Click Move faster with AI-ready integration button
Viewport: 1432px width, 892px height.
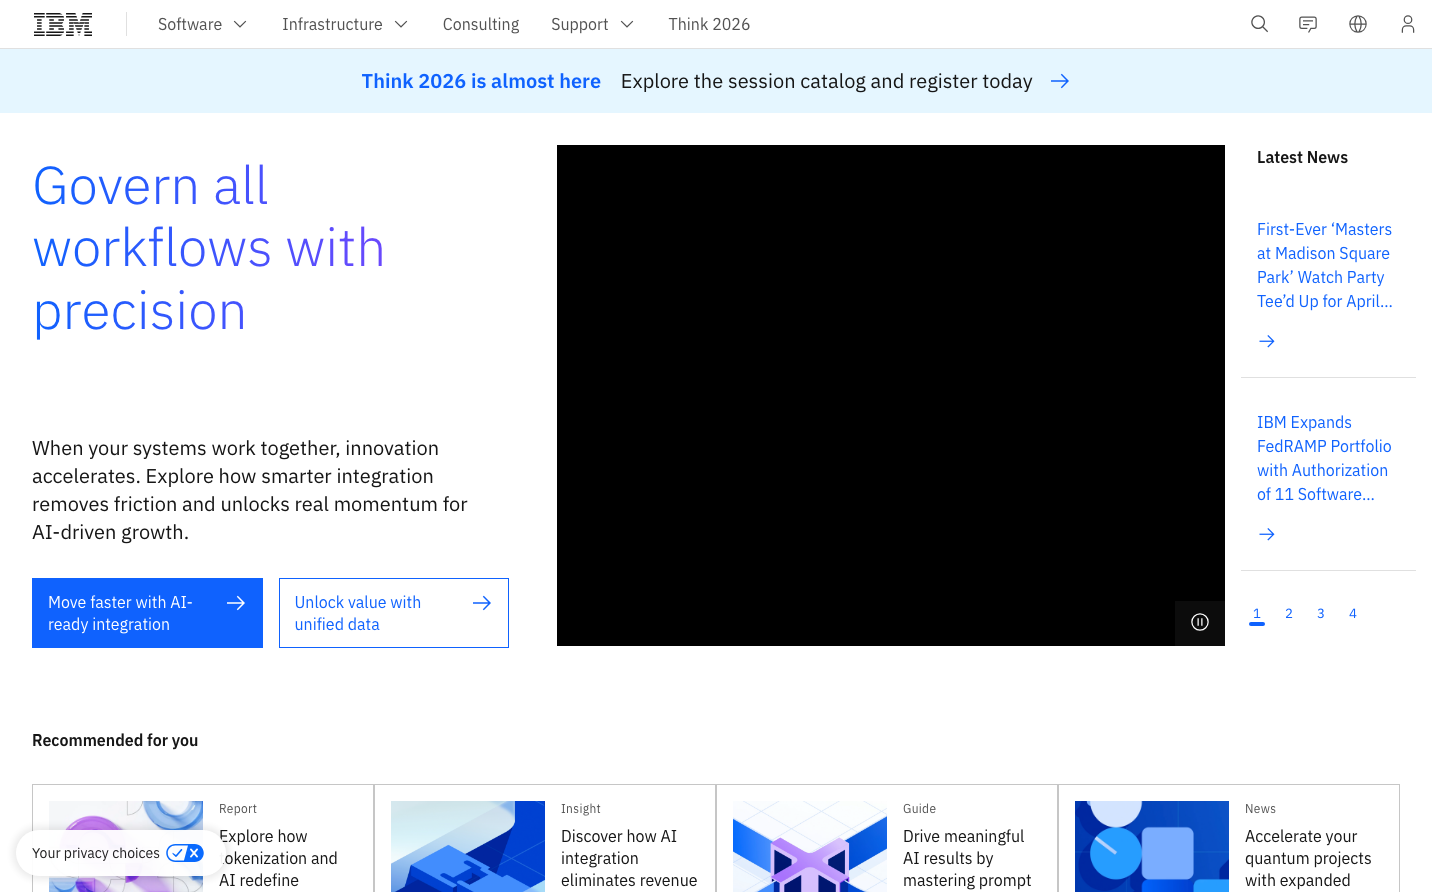coord(147,613)
